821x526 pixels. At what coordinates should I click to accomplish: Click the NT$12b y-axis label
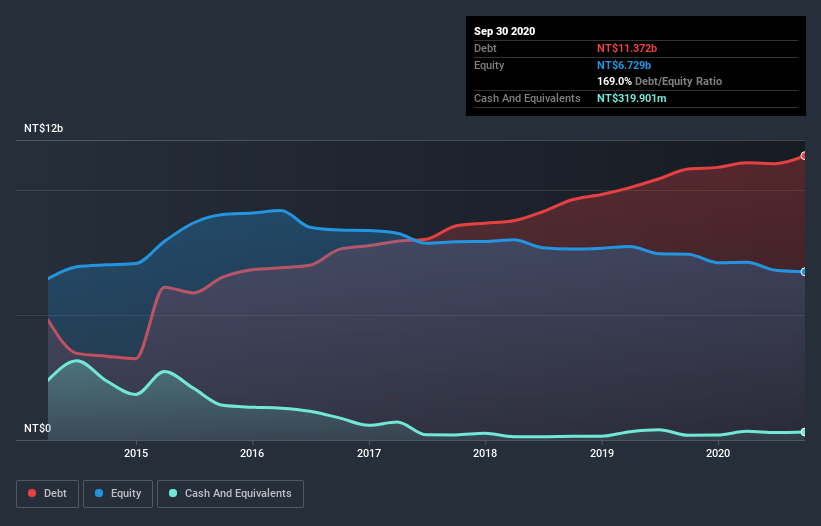[x=43, y=129]
